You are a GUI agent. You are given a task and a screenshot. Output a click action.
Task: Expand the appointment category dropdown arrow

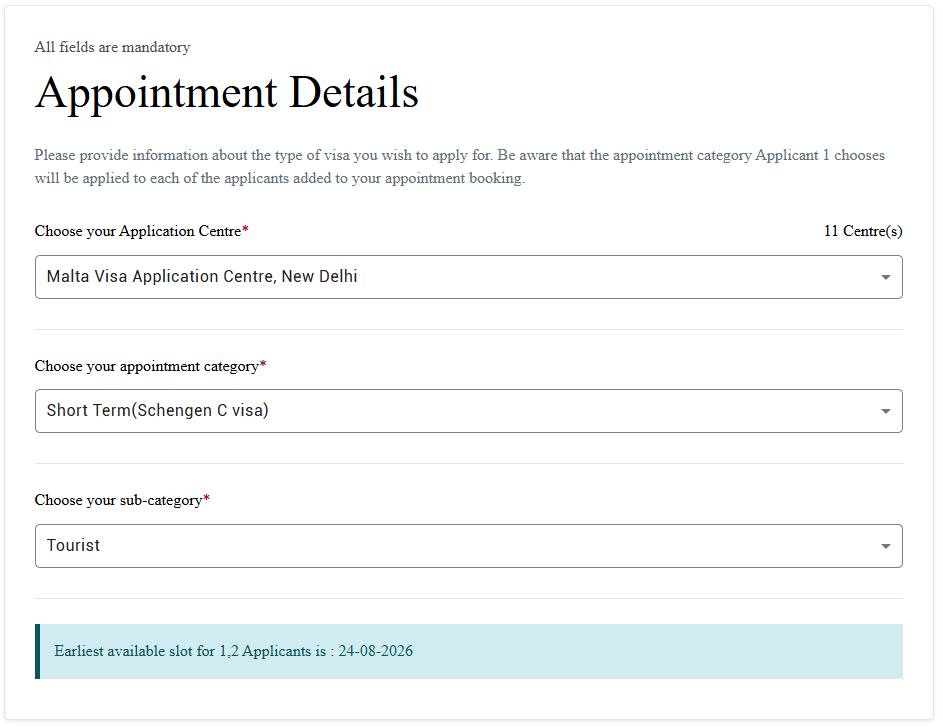(885, 411)
